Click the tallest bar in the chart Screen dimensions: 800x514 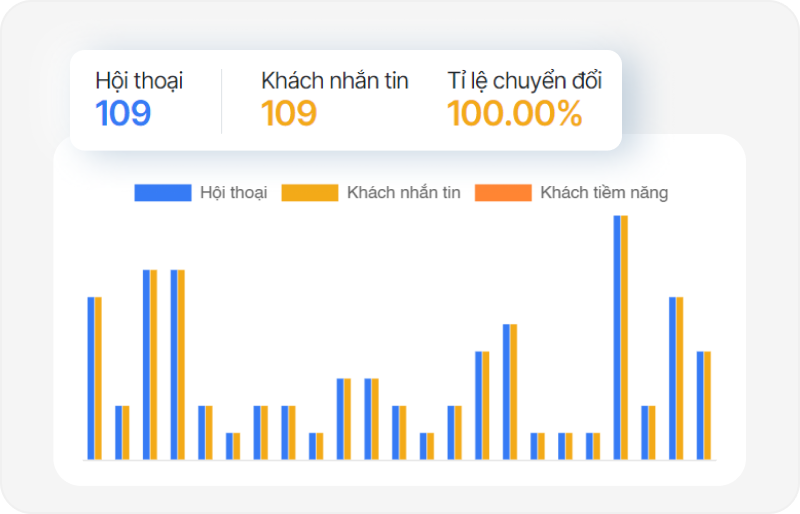[621, 338]
